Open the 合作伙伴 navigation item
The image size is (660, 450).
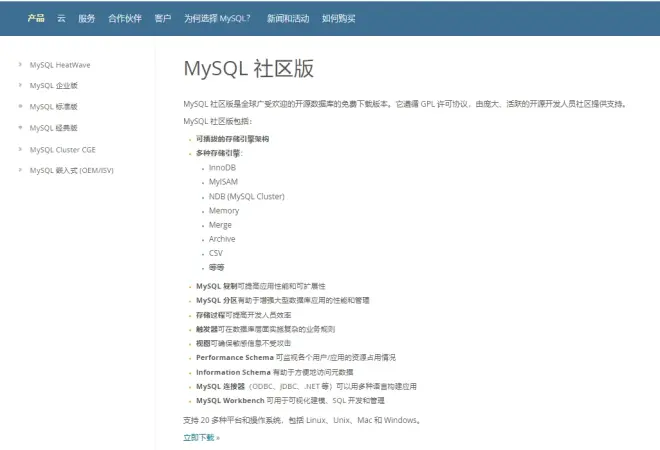coord(125,18)
